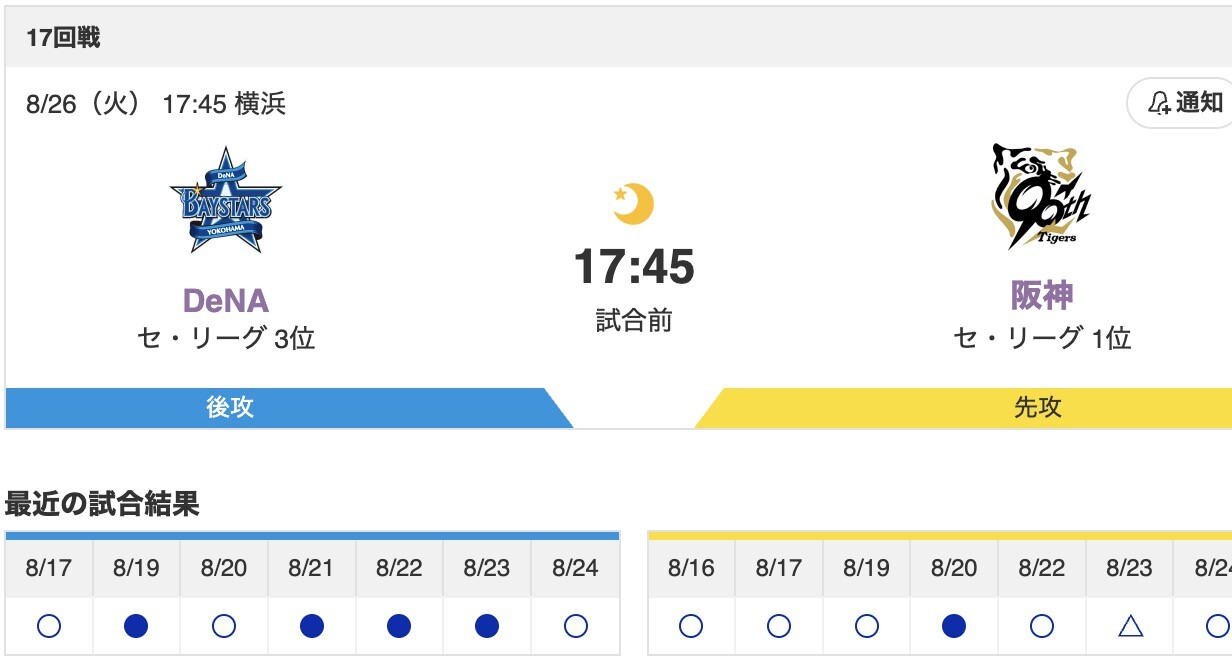Screen dimensions: 1232x668
Task: Open the 阪神 team name link
Action: tap(1041, 296)
